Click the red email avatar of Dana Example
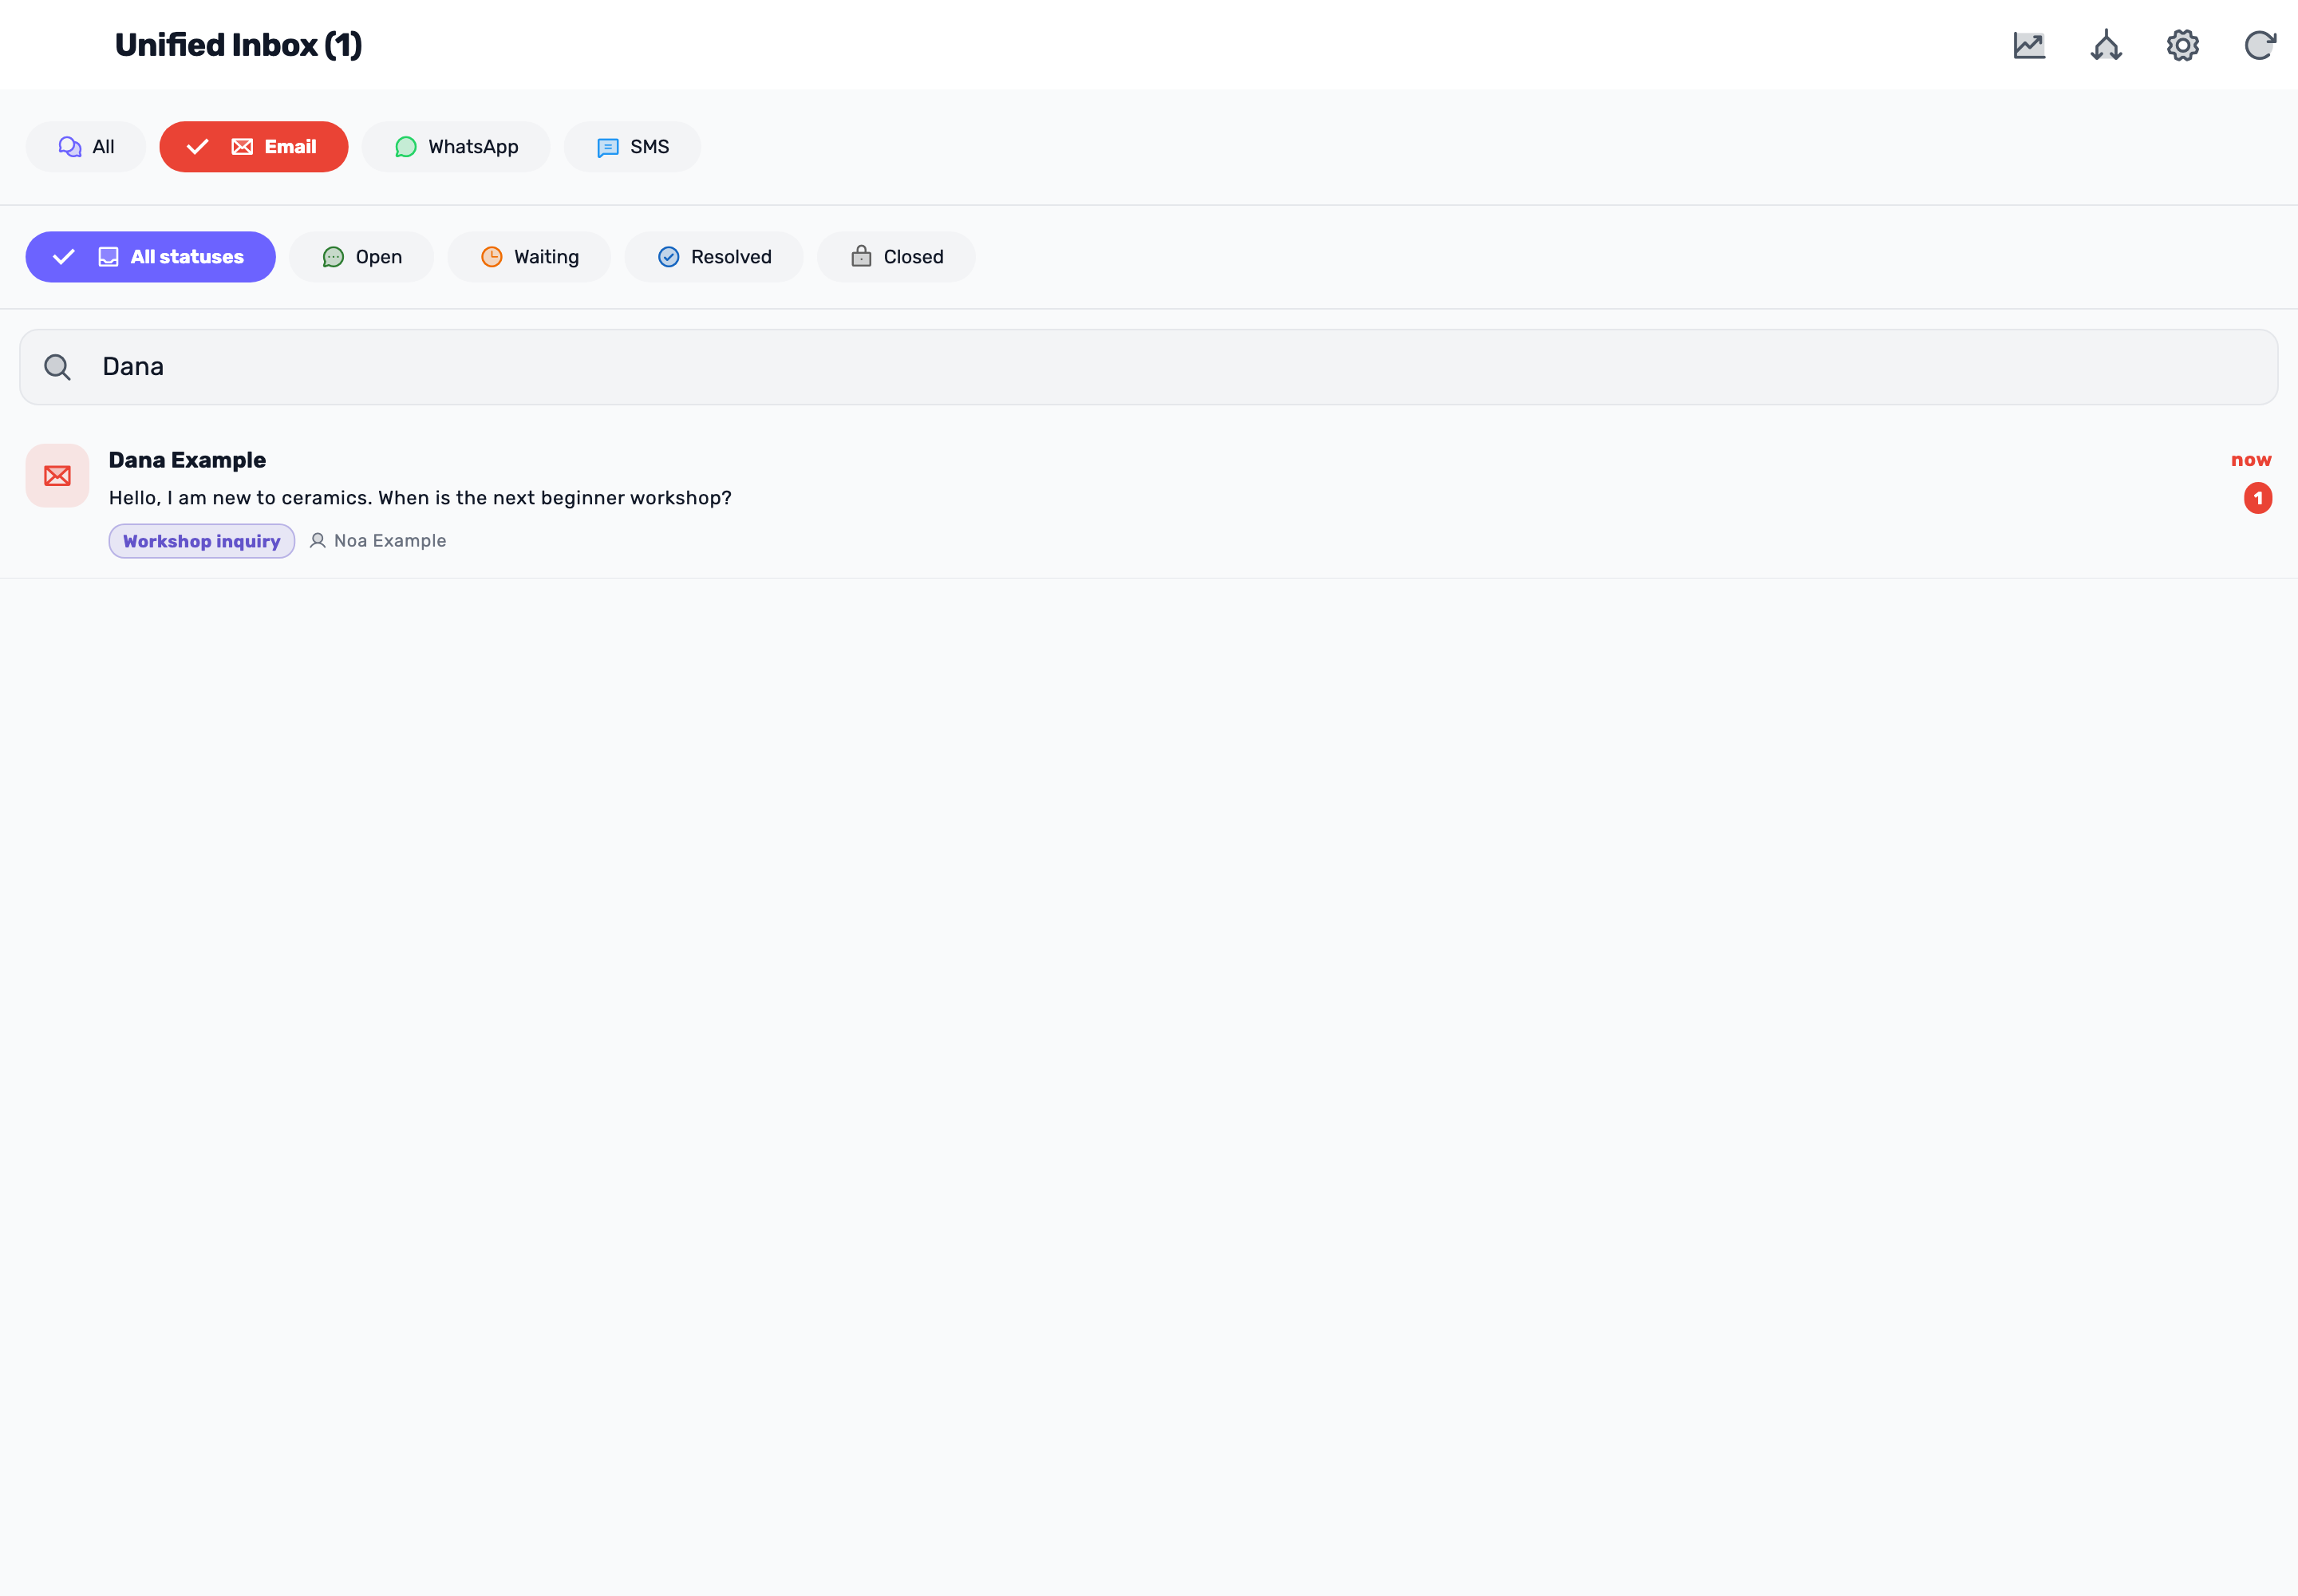The image size is (2298, 1596). (x=57, y=476)
